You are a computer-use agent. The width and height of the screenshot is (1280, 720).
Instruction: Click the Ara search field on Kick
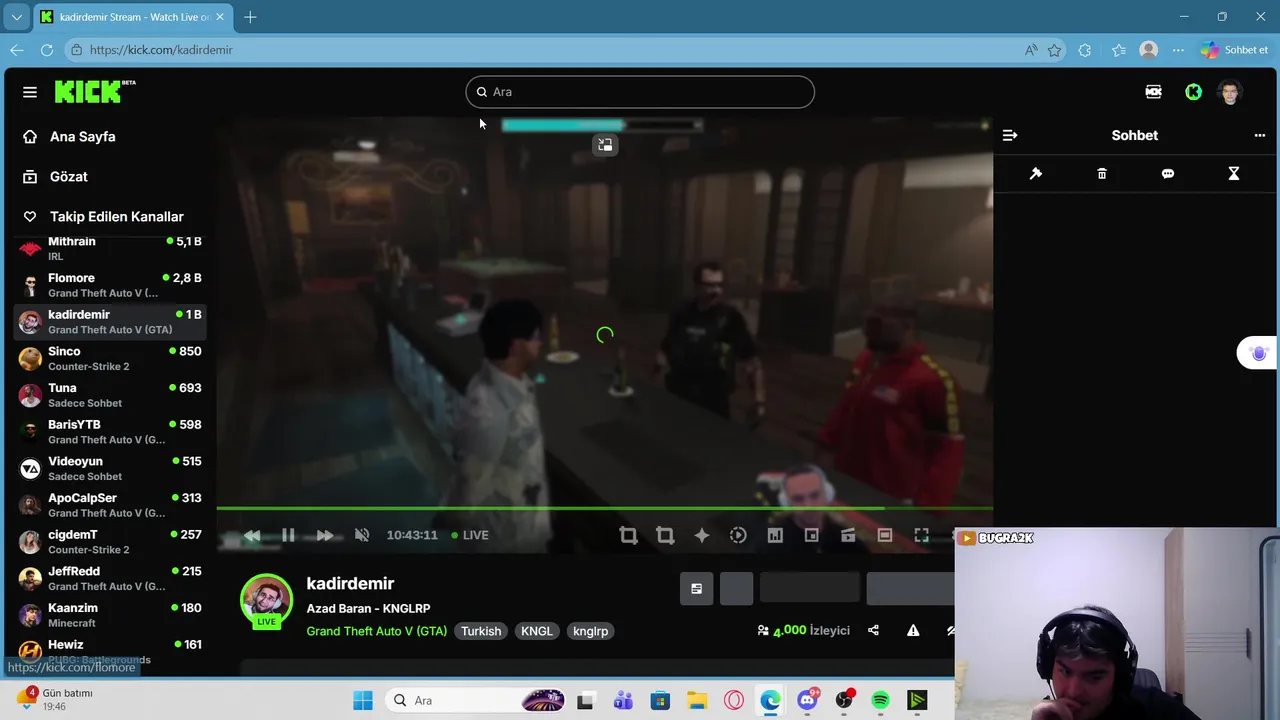click(640, 92)
